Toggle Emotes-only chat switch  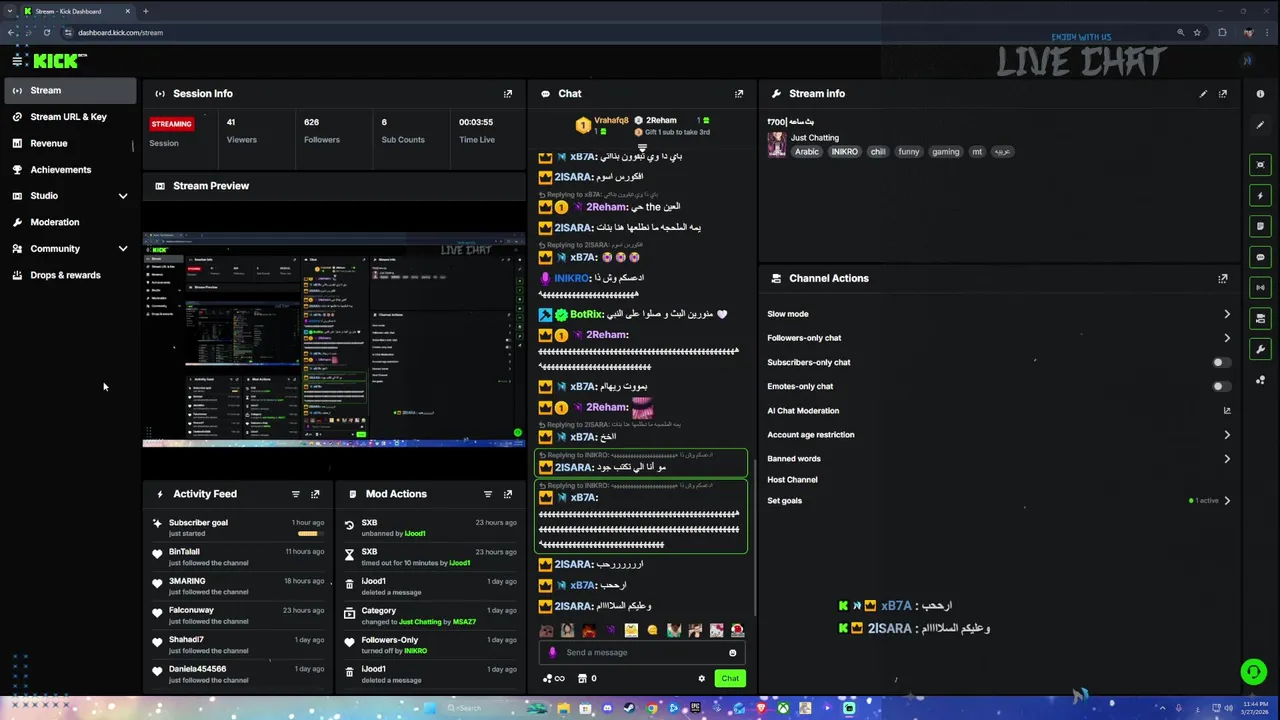point(1220,386)
